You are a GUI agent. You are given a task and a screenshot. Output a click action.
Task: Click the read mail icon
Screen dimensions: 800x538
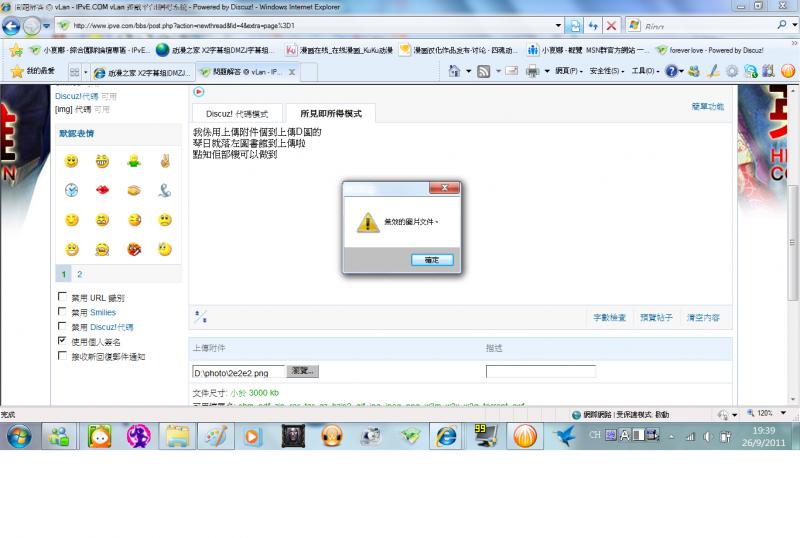tap(512, 71)
